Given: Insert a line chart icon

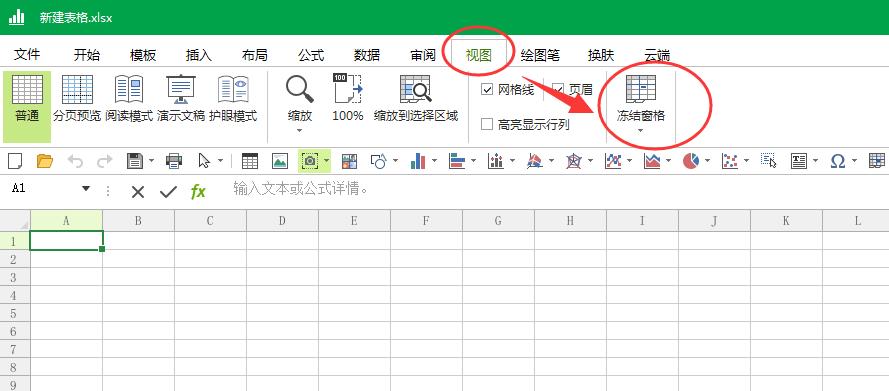Looking at the screenshot, I should pyautogui.click(x=613, y=162).
